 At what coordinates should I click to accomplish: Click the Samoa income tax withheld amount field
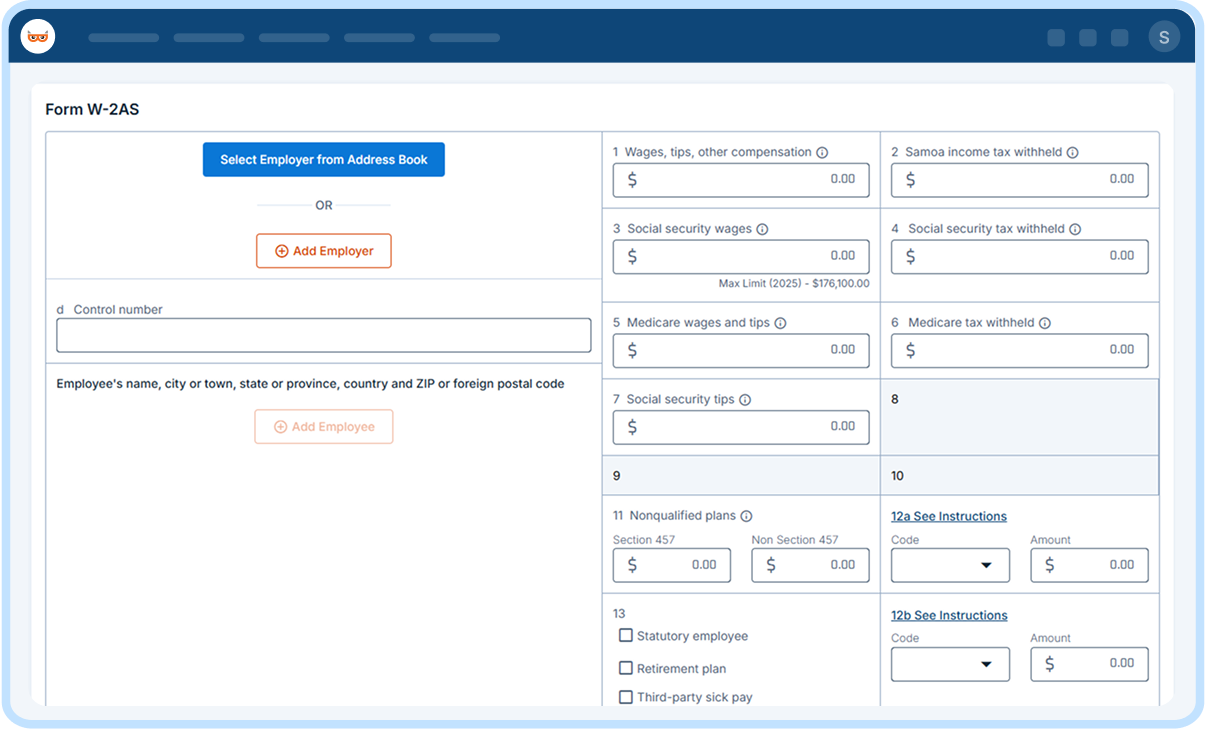[1020, 180]
